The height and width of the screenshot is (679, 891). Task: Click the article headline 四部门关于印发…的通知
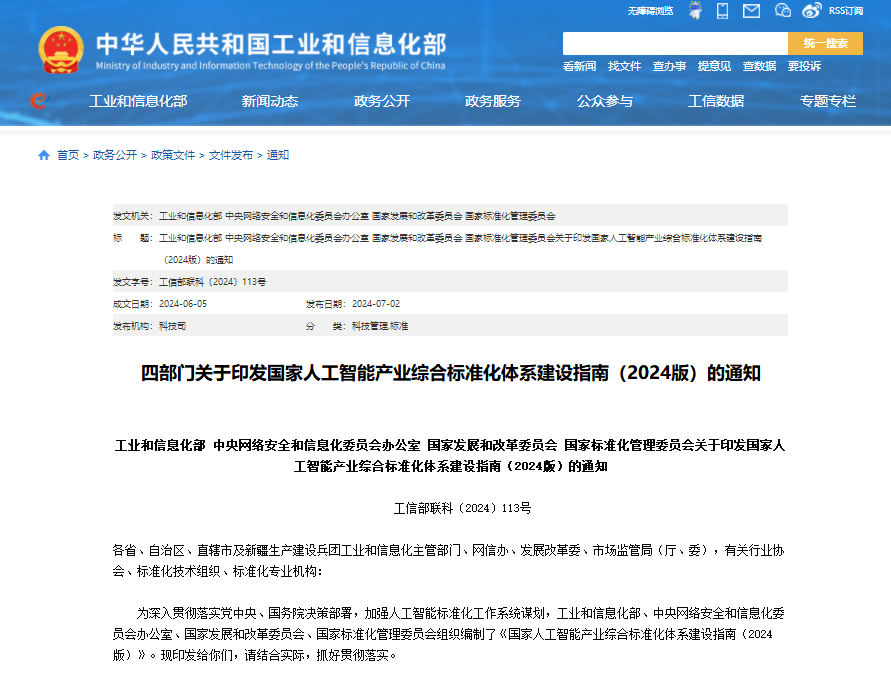451,373
